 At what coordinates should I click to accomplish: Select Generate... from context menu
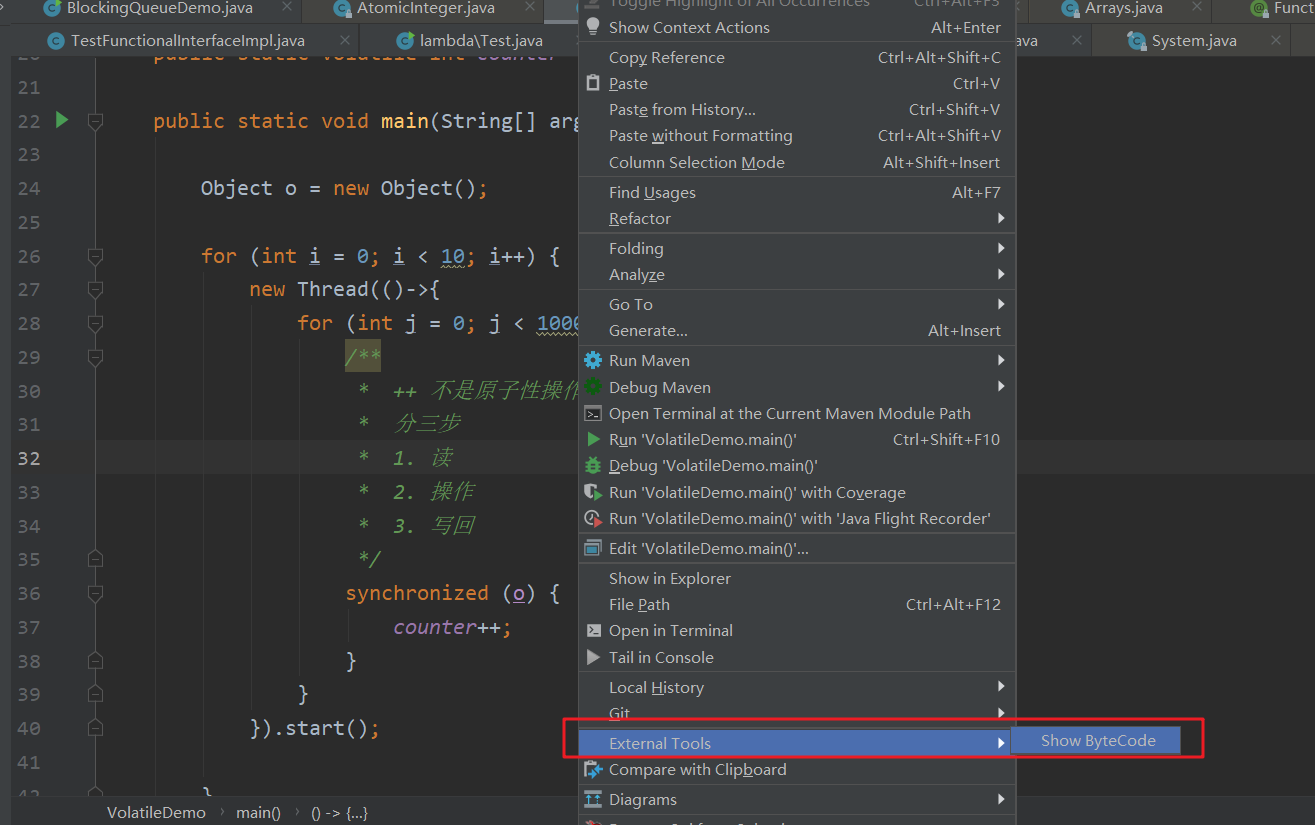pos(797,330)
